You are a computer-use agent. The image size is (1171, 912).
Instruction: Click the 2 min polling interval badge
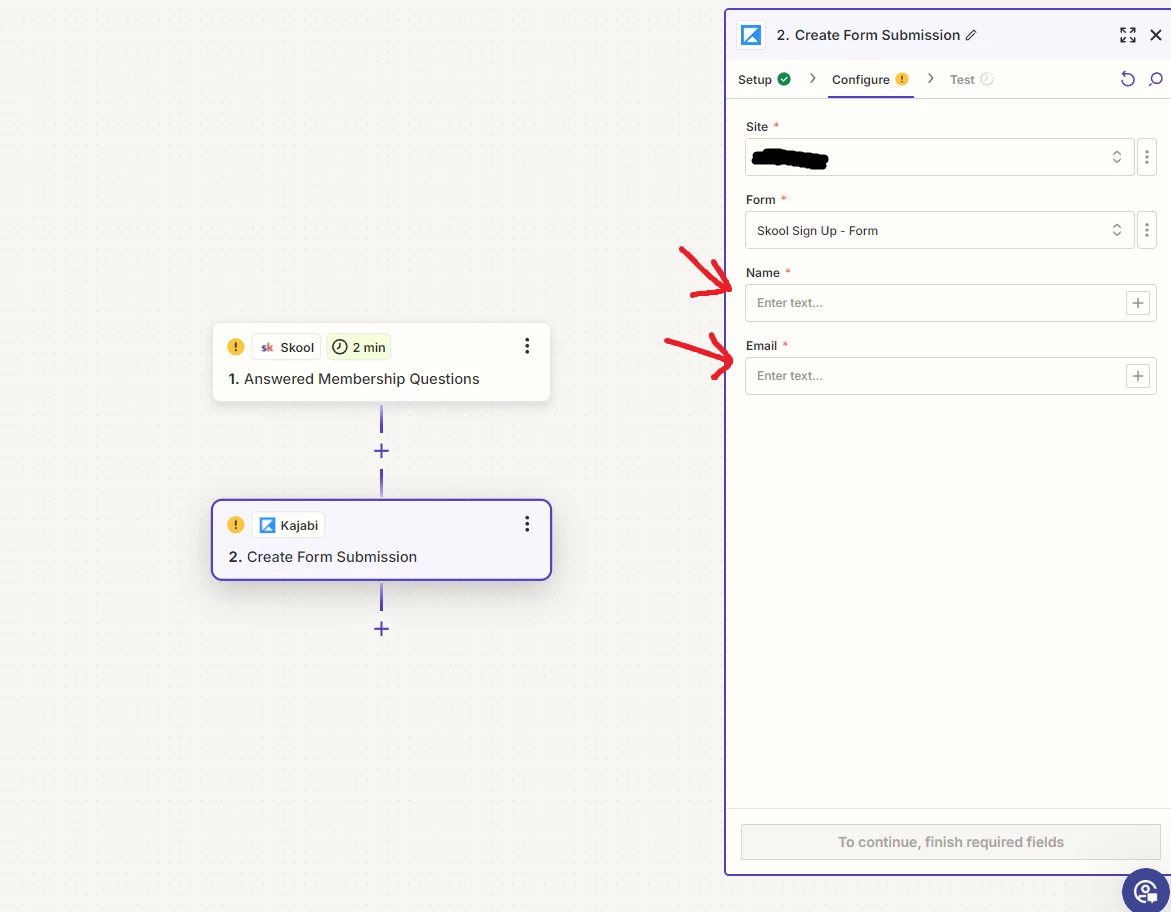[x=358, y=347]
